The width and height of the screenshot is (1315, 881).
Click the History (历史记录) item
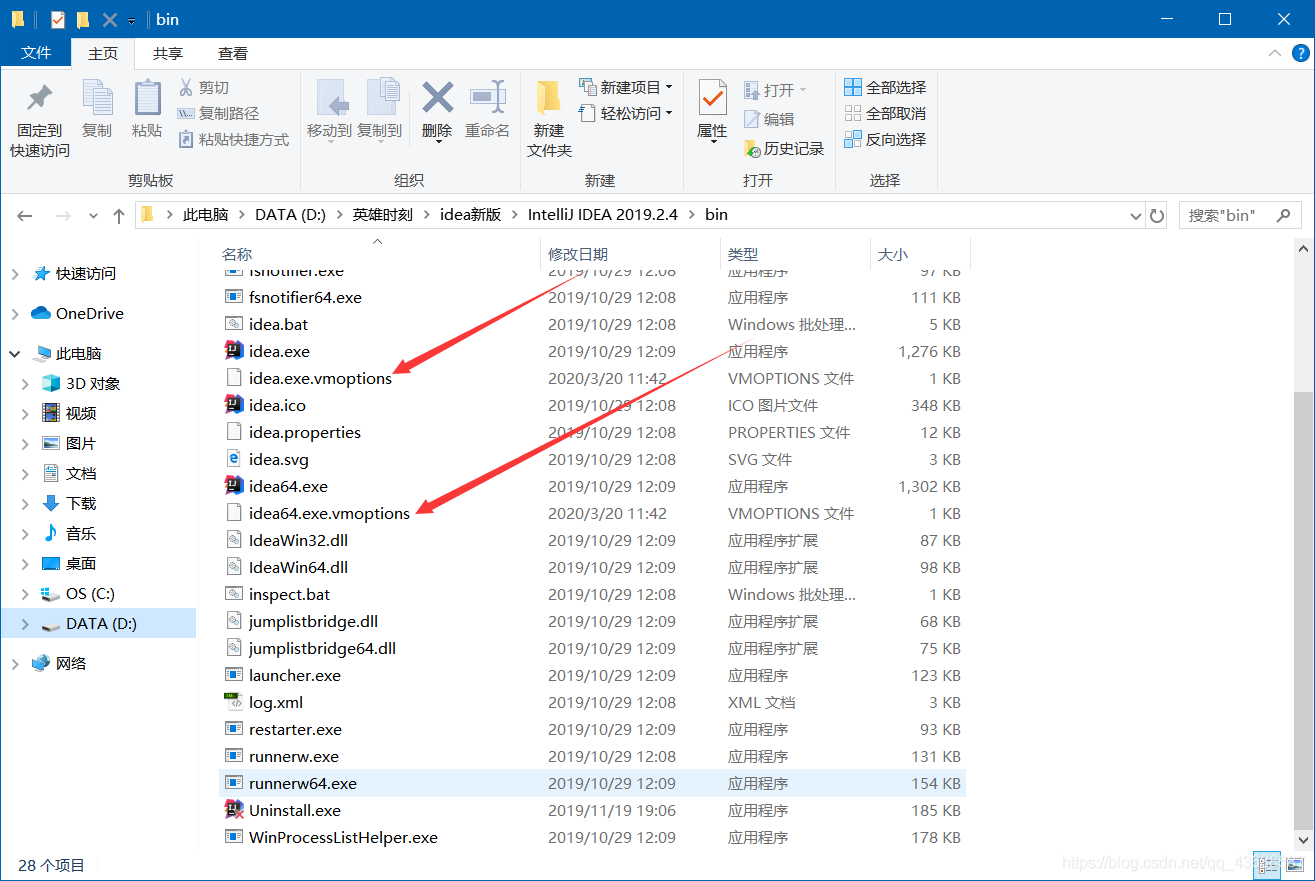[784, 149]
